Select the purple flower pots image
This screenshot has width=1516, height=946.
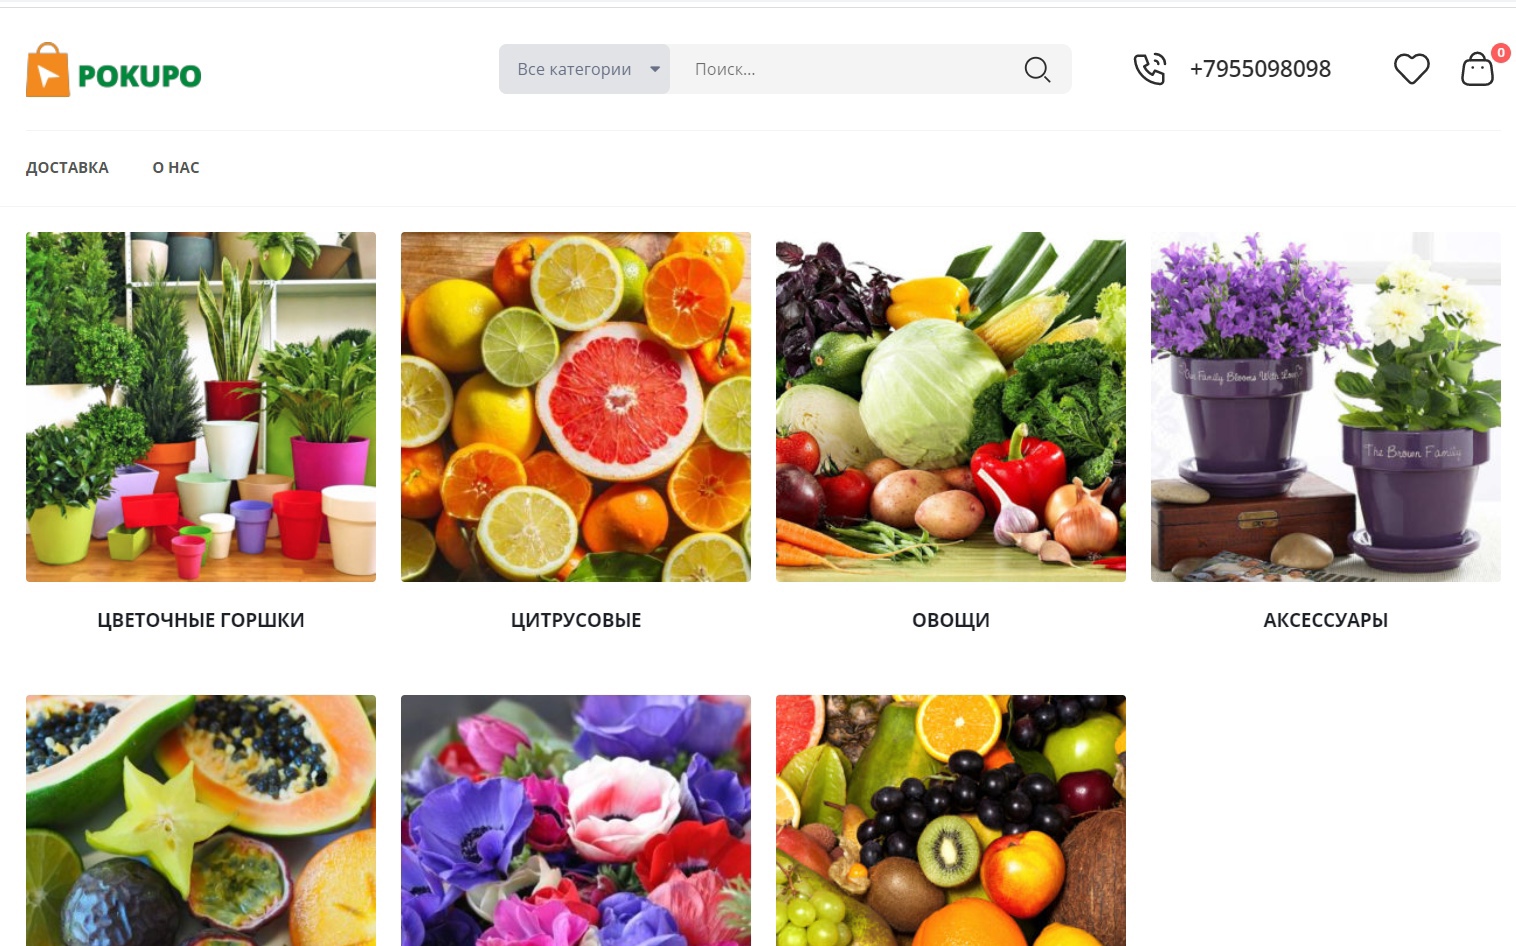(1326, 407)
